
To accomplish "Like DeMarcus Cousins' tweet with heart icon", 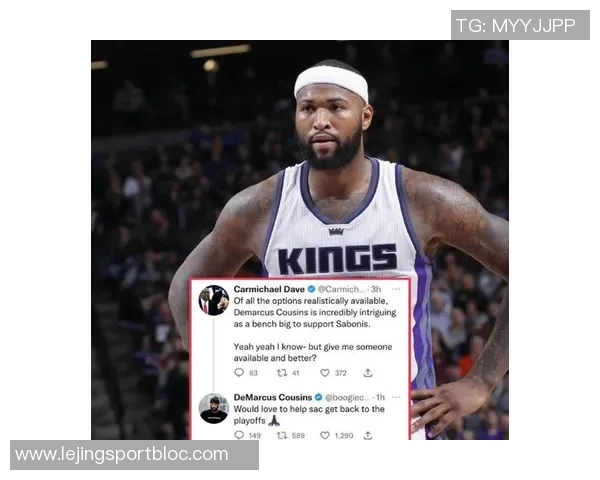I will (325, 435).
